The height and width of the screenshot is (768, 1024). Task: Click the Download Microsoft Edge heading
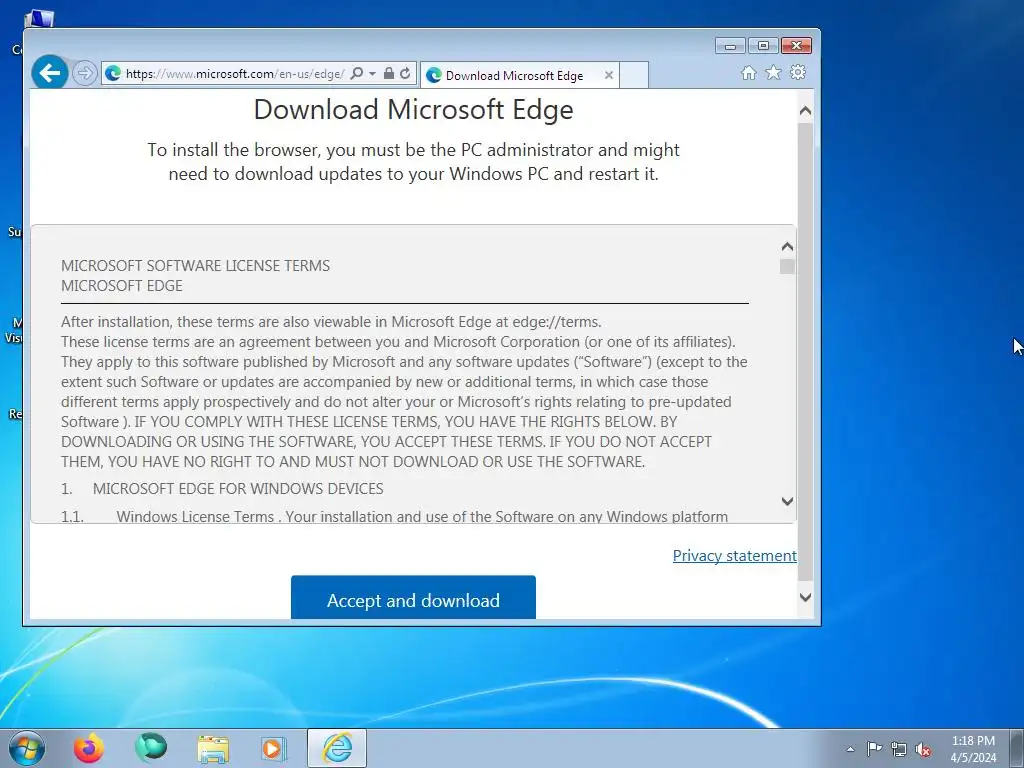click(413, 110)
